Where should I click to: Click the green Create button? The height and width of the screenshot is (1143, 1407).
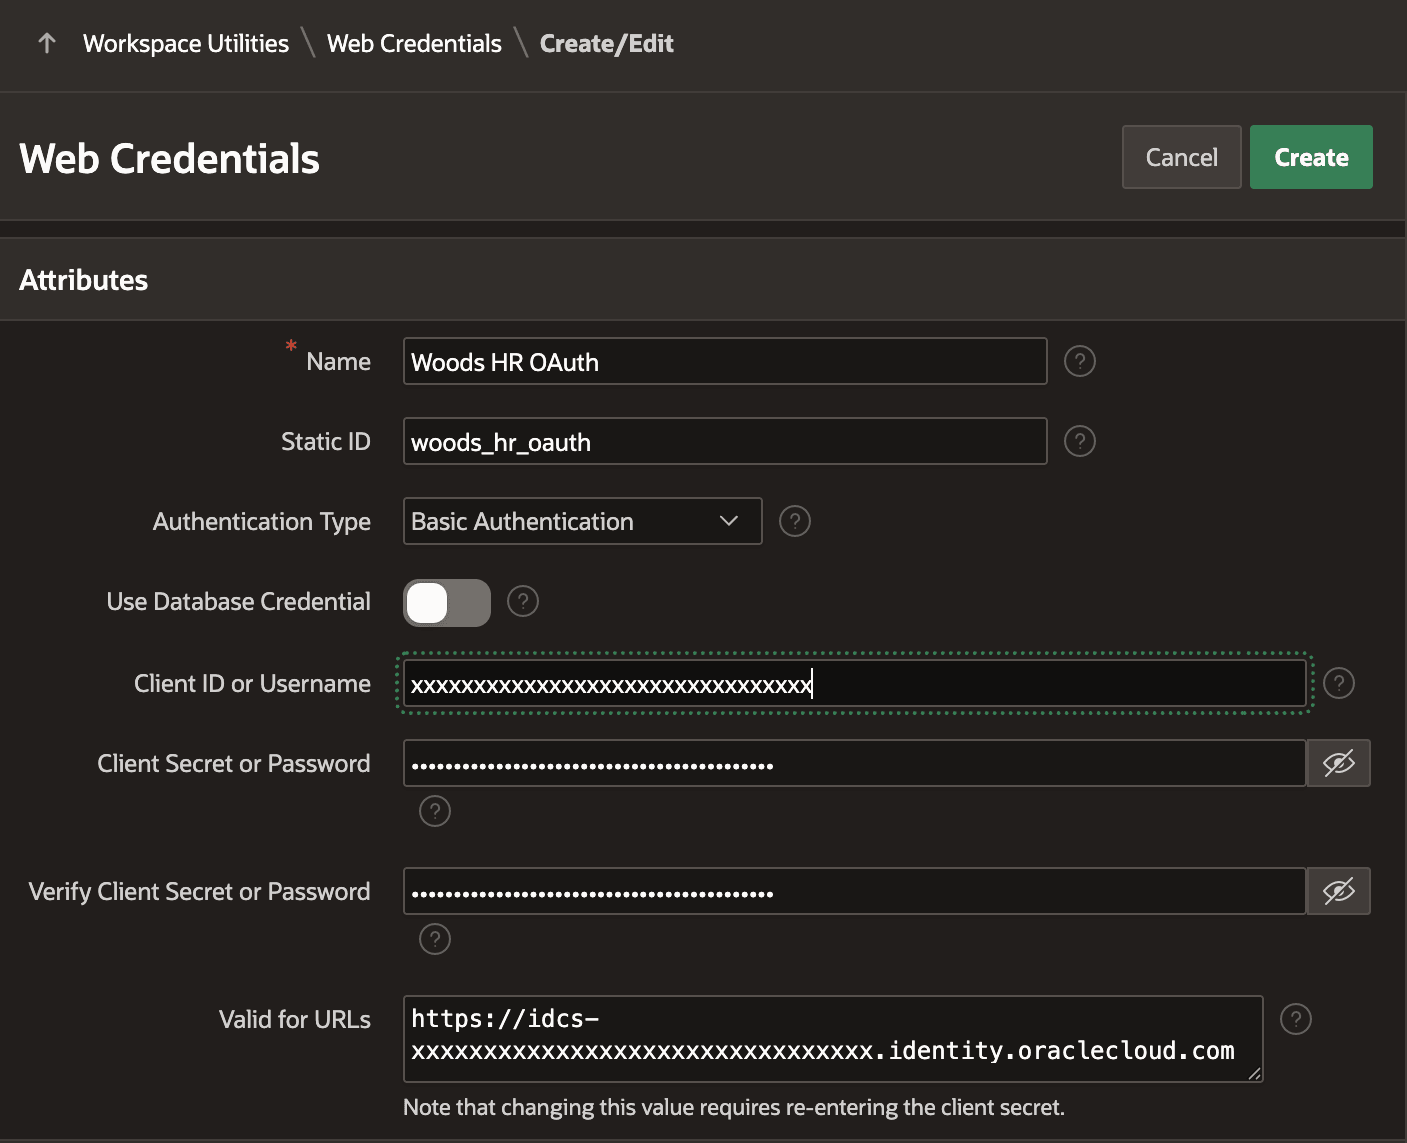[x=1311, y=157]
